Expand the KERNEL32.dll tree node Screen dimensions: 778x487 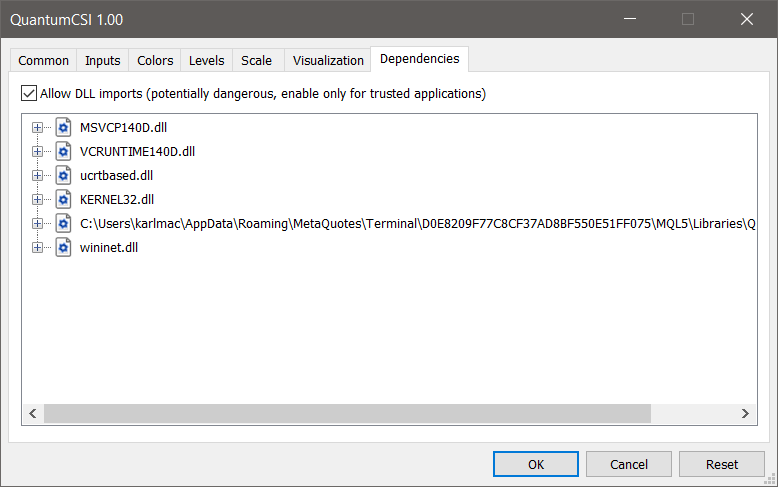point(37,200)
